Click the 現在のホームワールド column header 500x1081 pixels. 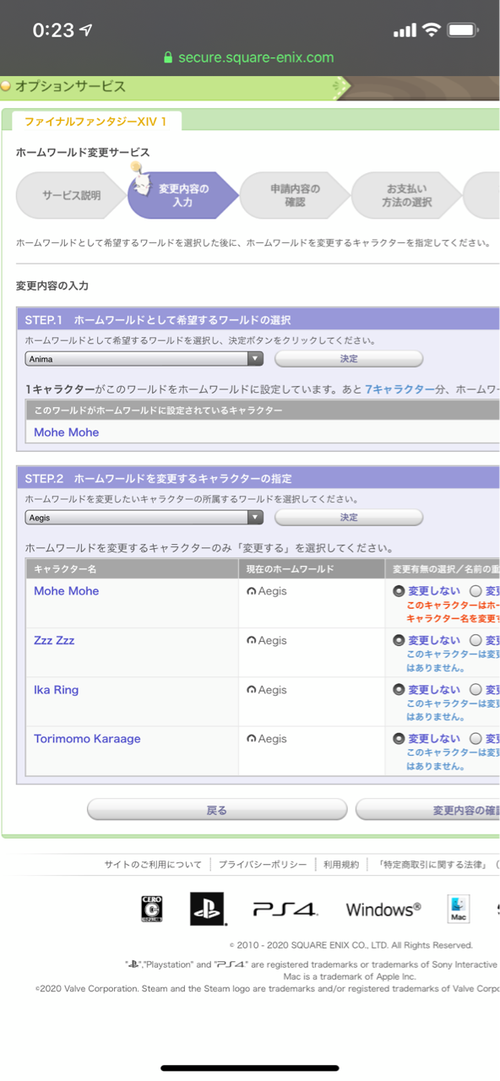click(x=312, y=569)
